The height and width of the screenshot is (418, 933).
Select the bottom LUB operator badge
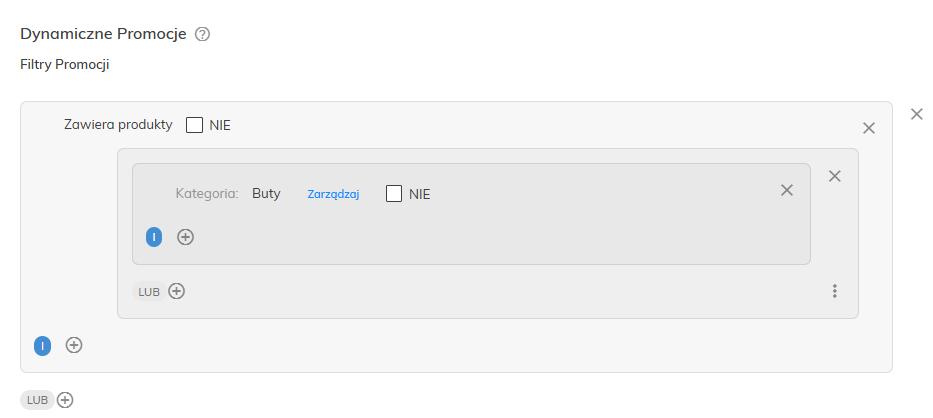[37, 400]
